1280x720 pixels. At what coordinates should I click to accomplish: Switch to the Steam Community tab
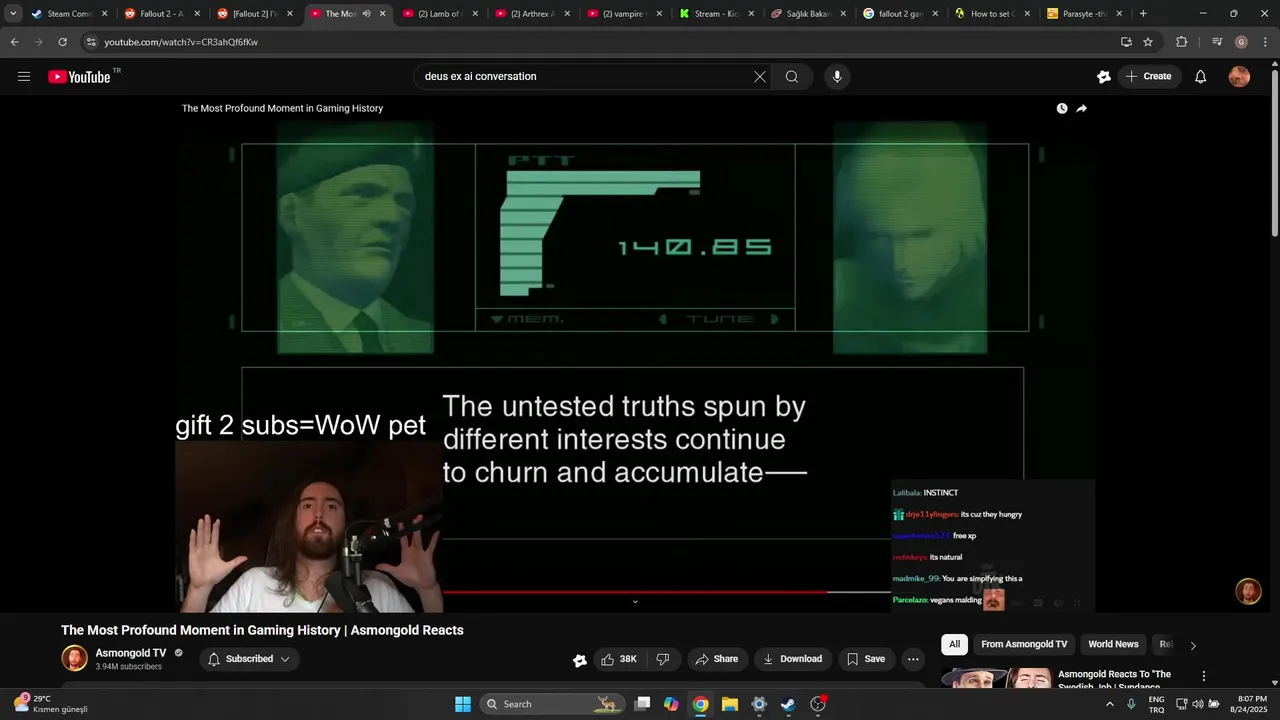(x=67, y=14)
